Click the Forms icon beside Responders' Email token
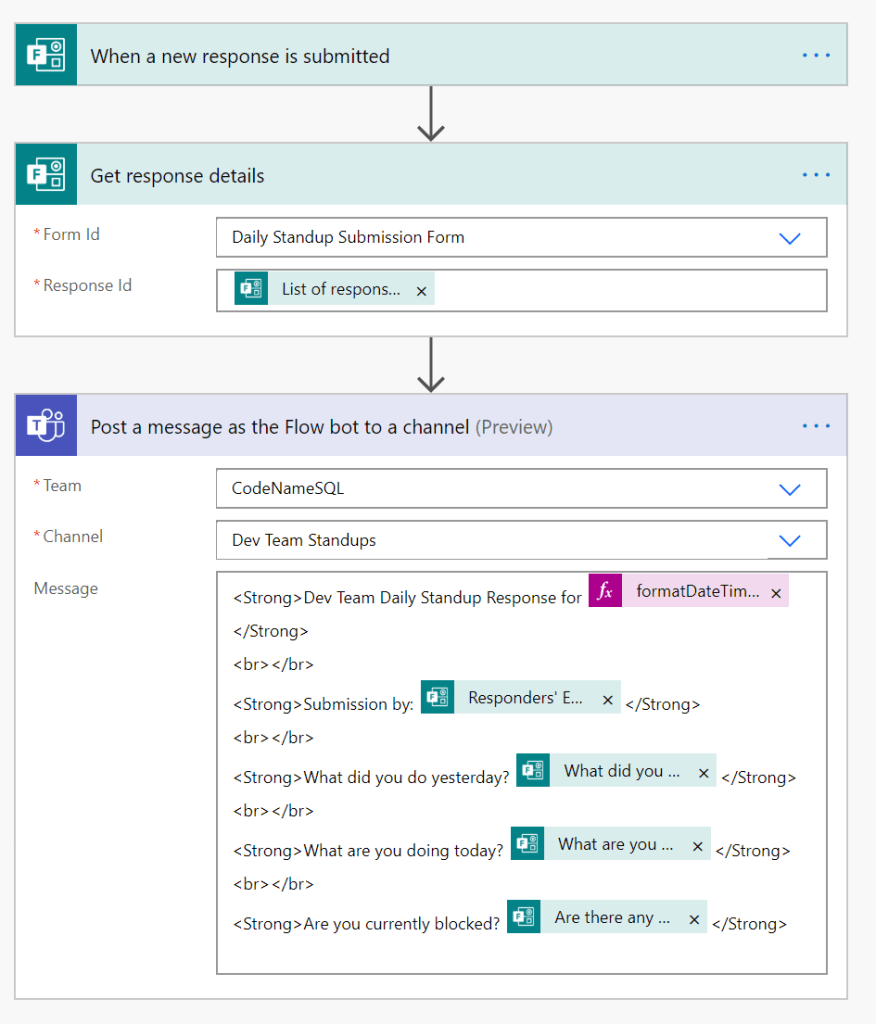 pyautogui.click(x=438, y=698)
